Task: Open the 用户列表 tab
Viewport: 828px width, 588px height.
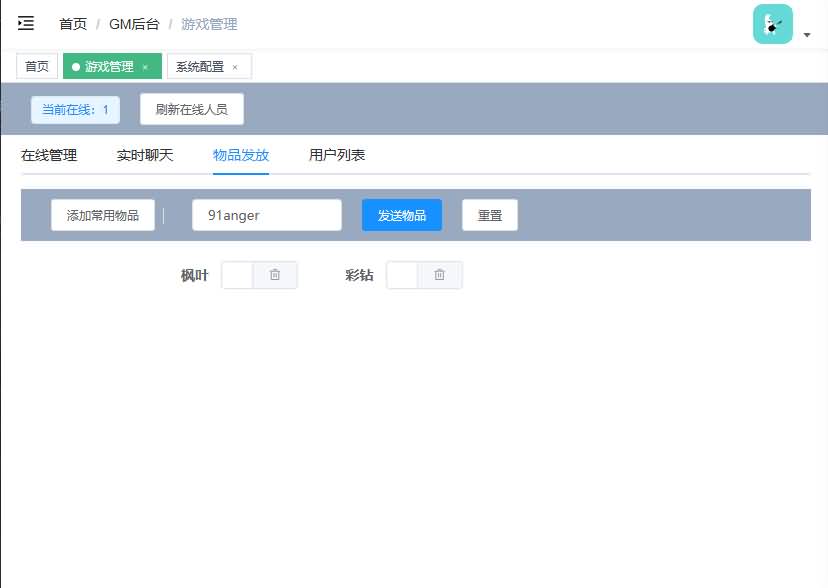Action: [x=336, y=155]
